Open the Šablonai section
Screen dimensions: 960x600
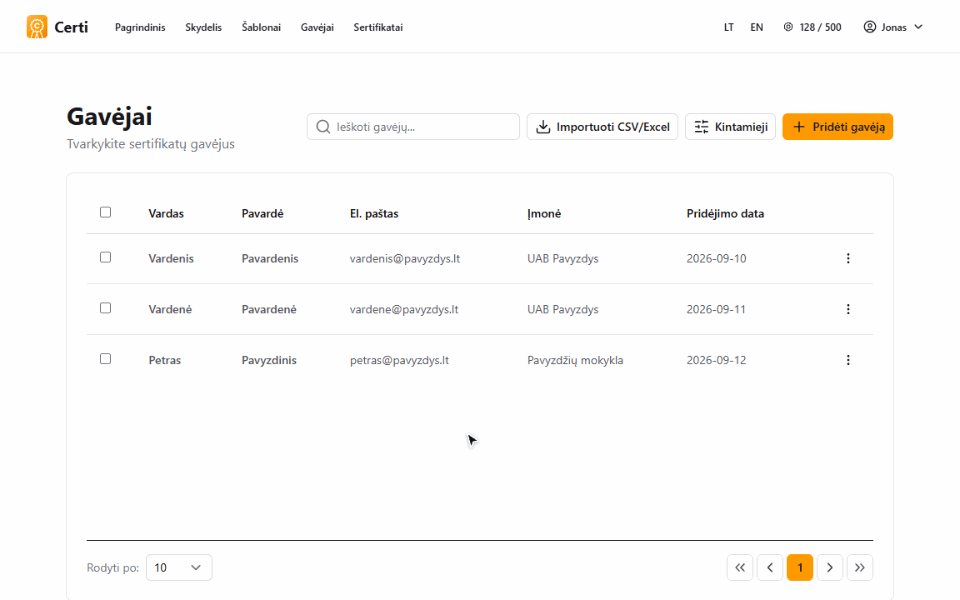261,27
